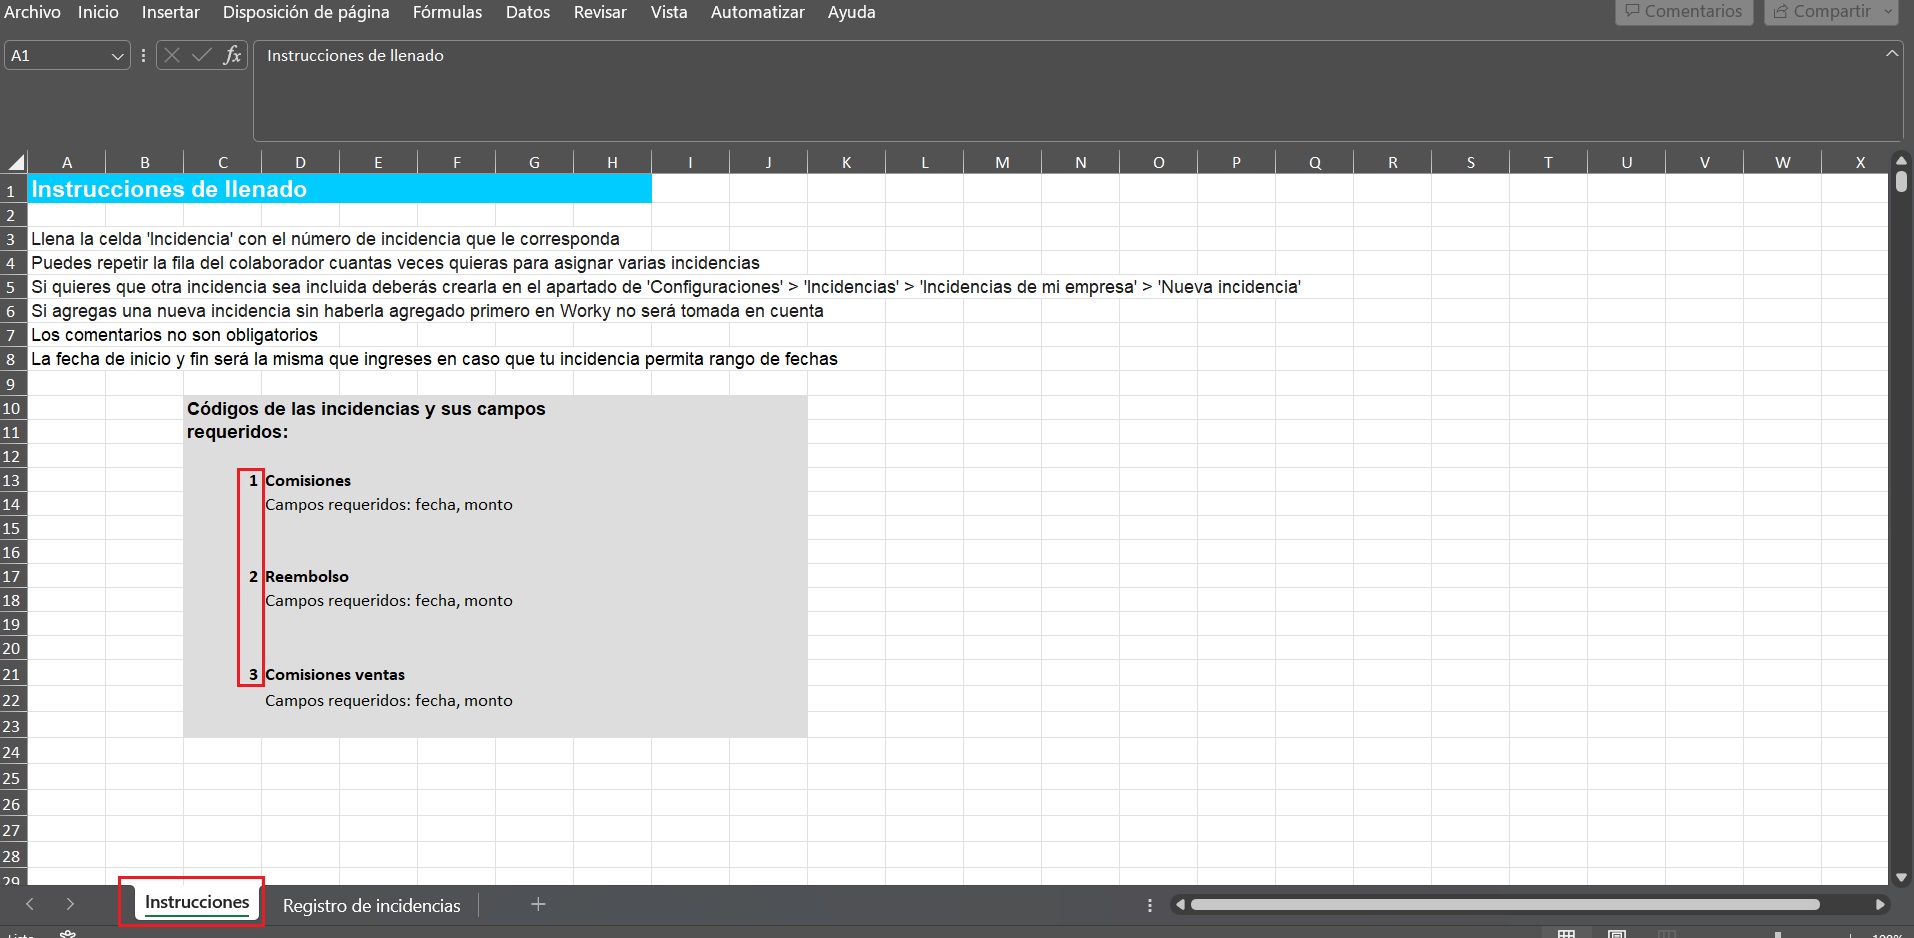The width and height of the screenshot is (1914, 938).
Task: Switch to the Insertar ribbon tab
Action: click(x=170, y=12)
